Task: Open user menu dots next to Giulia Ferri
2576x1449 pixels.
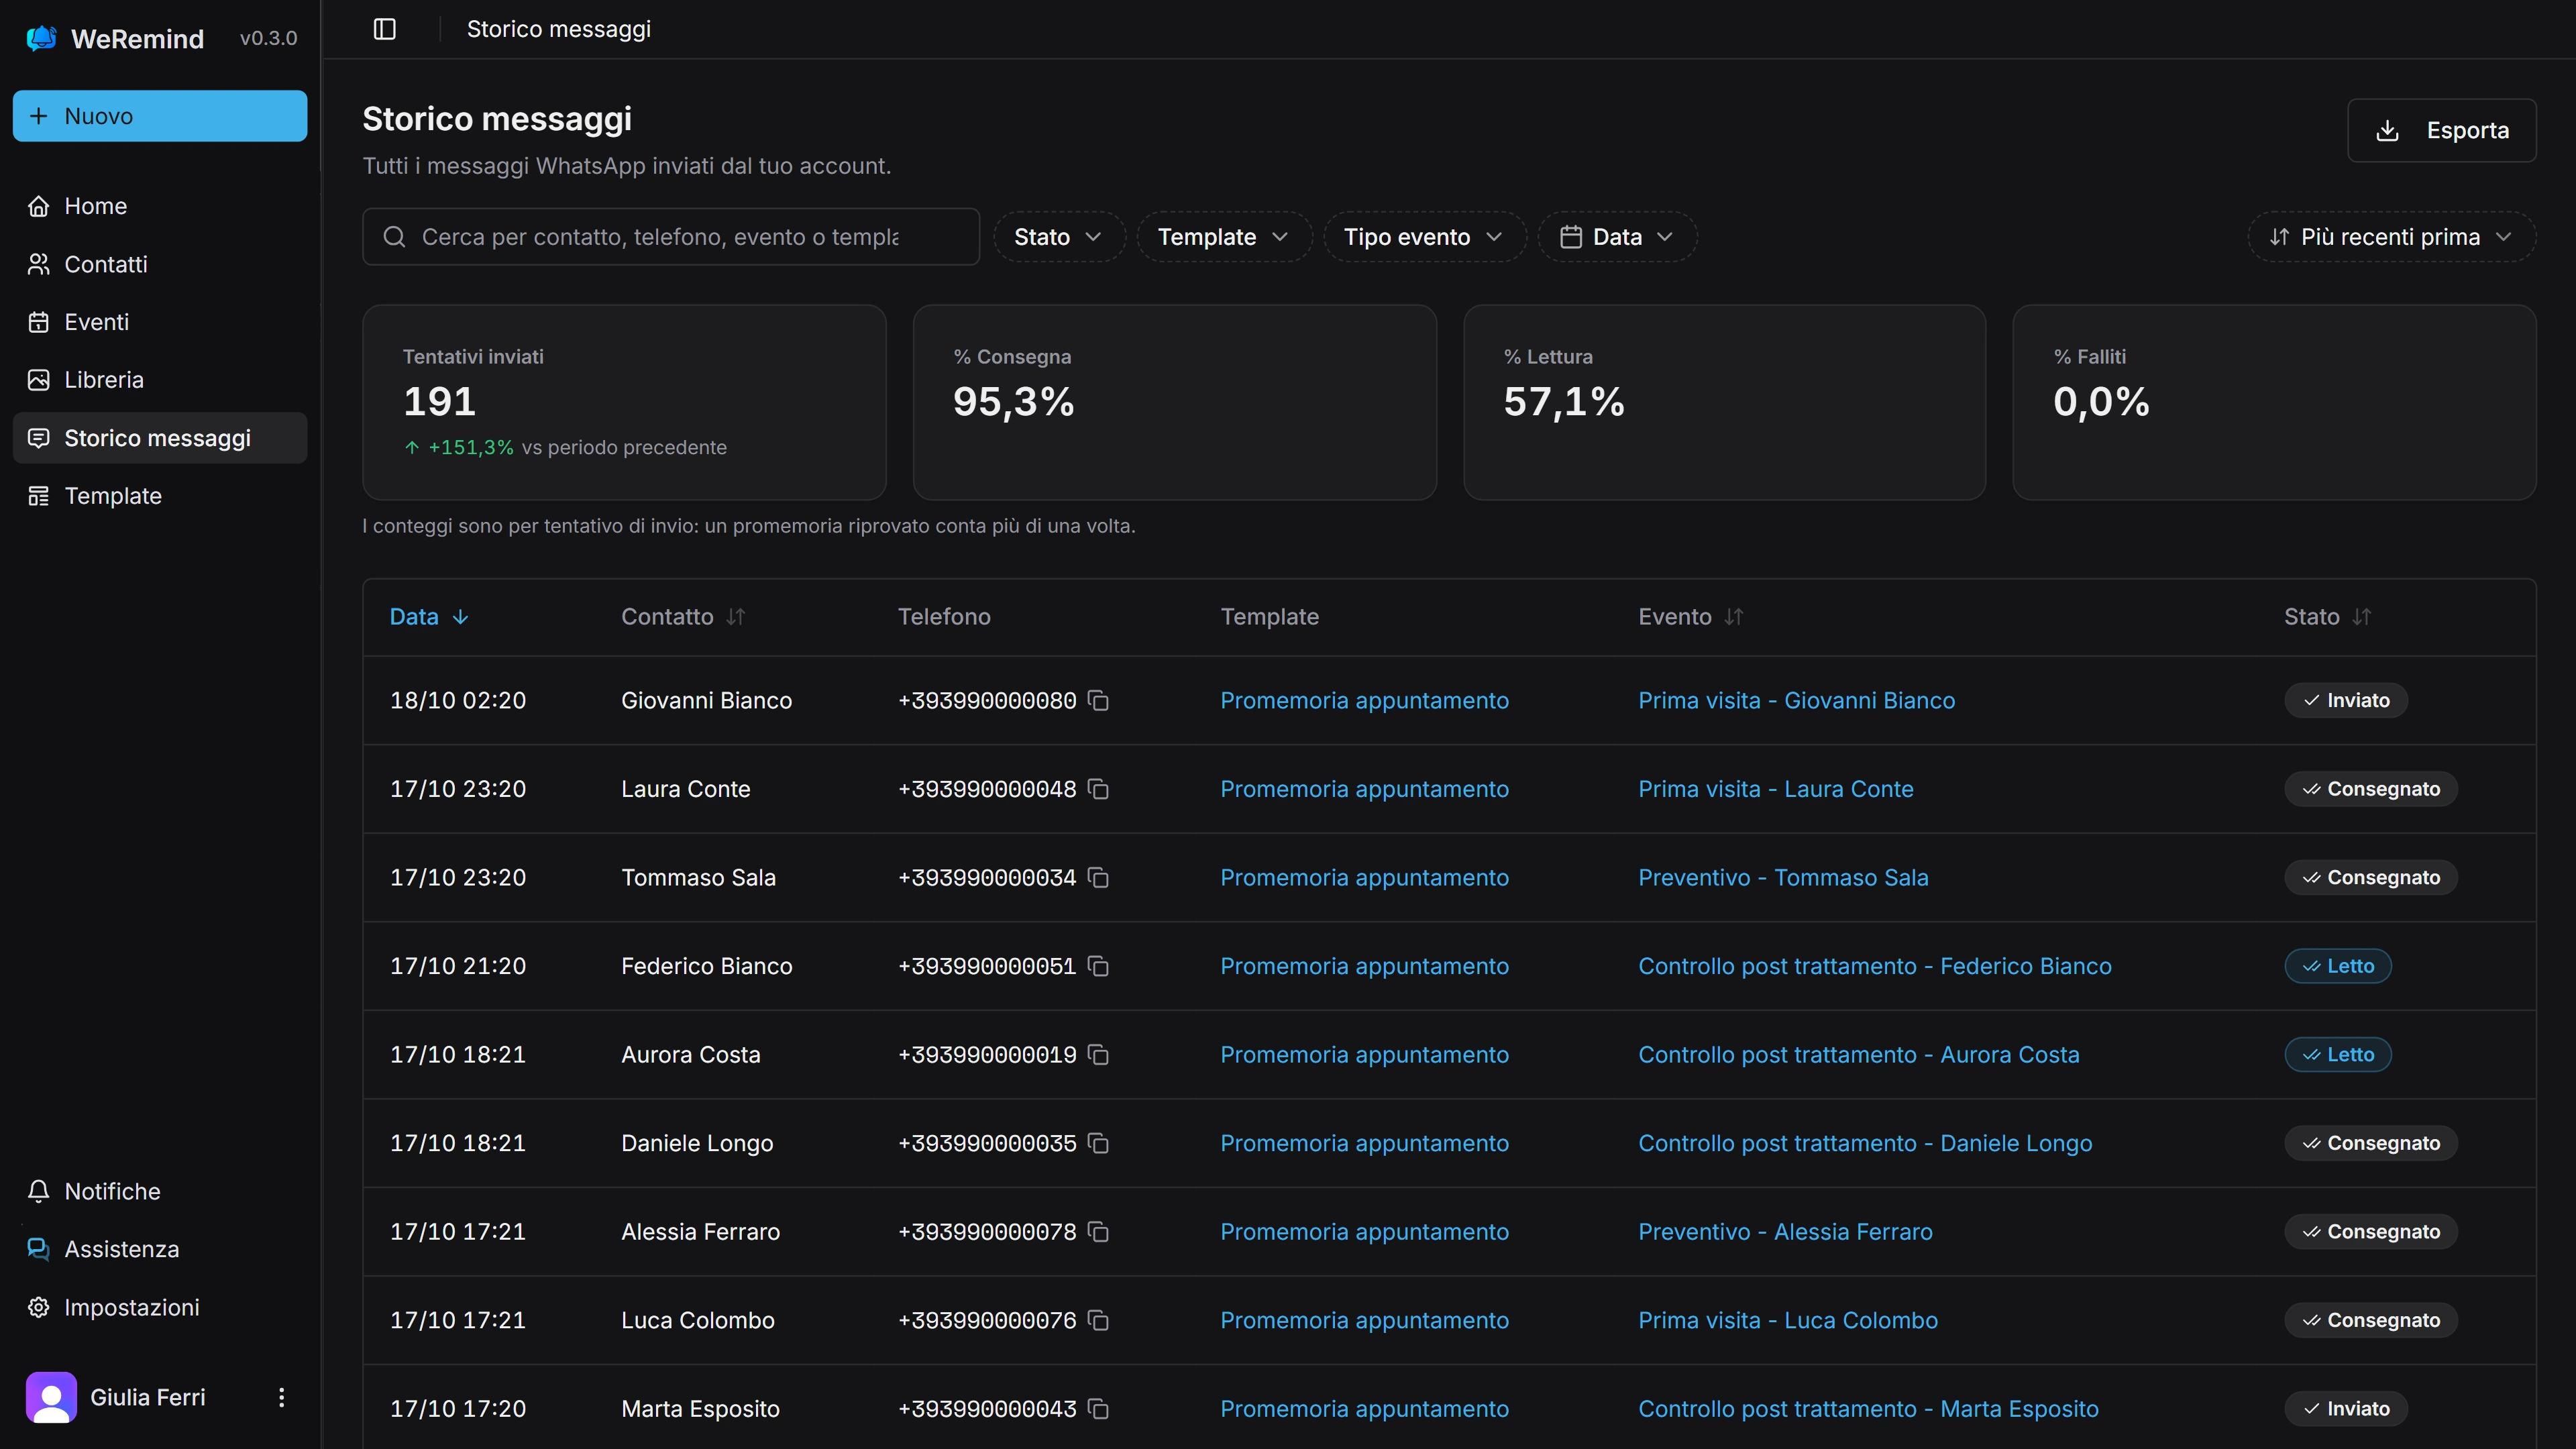Action: point(281,1397)
